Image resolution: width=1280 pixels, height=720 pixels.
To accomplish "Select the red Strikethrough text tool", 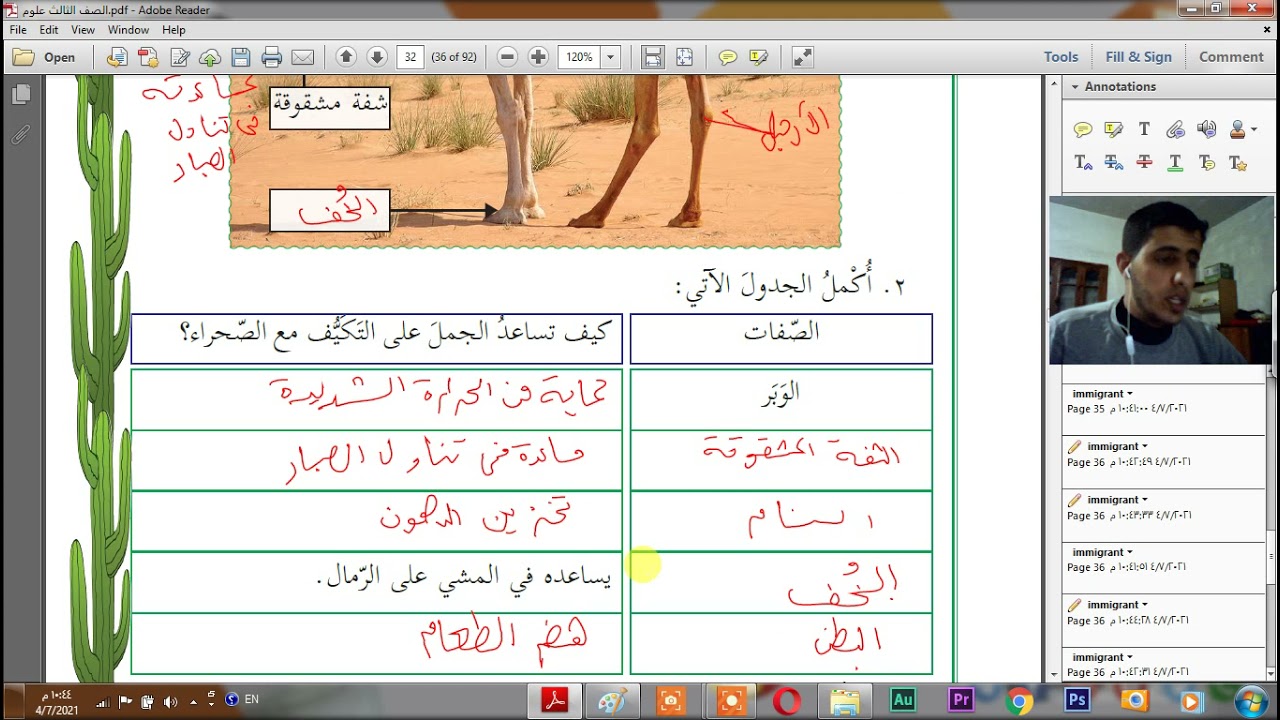I will click(x=1144, y=162).
